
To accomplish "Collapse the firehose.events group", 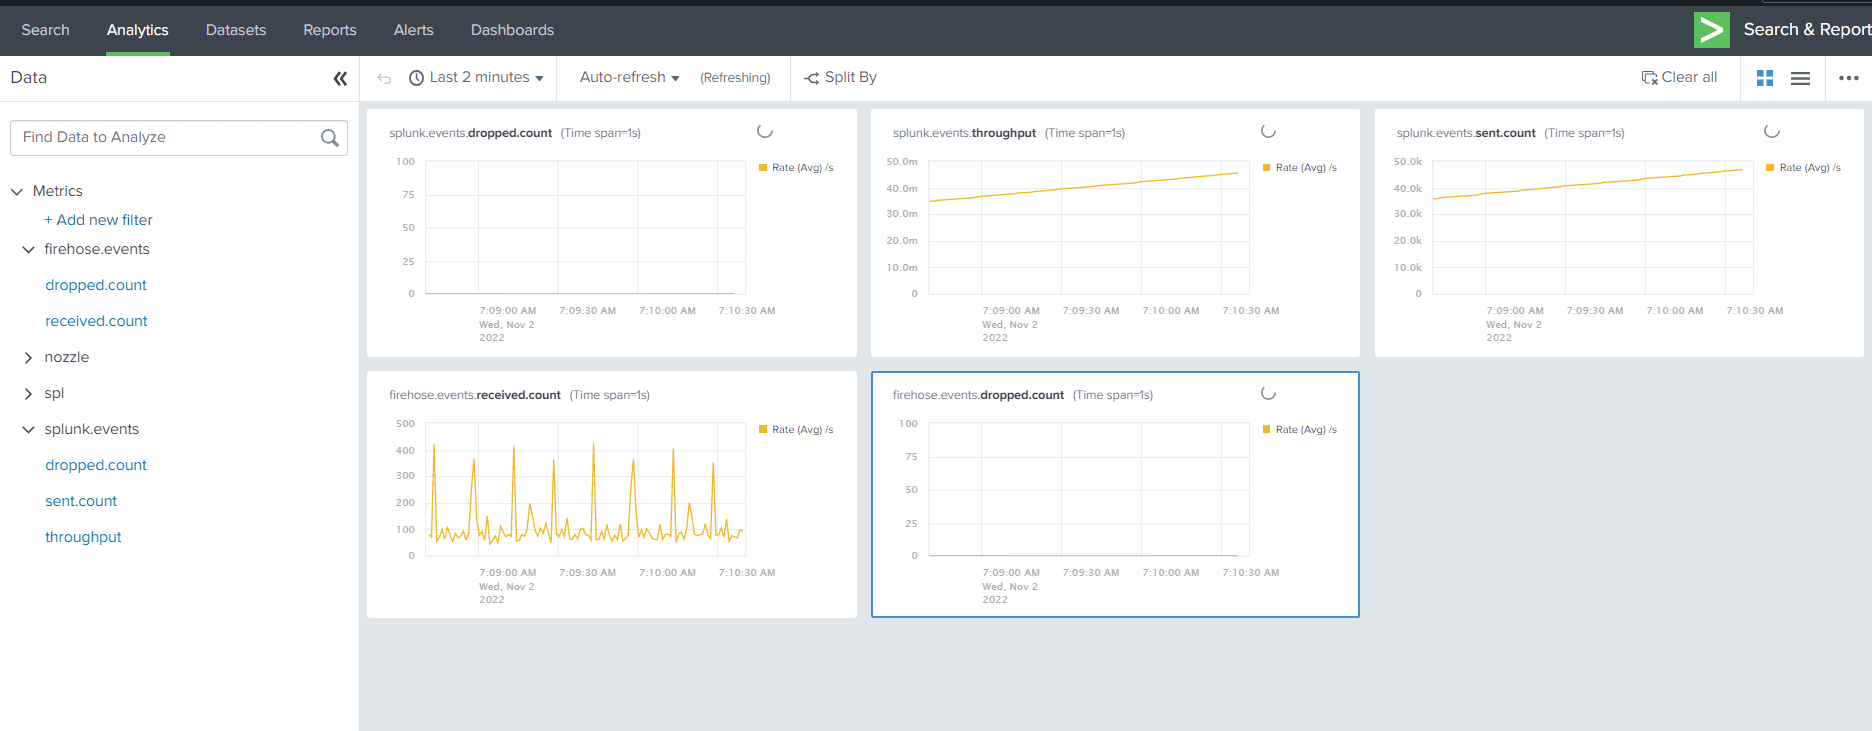I will (28, 249).
